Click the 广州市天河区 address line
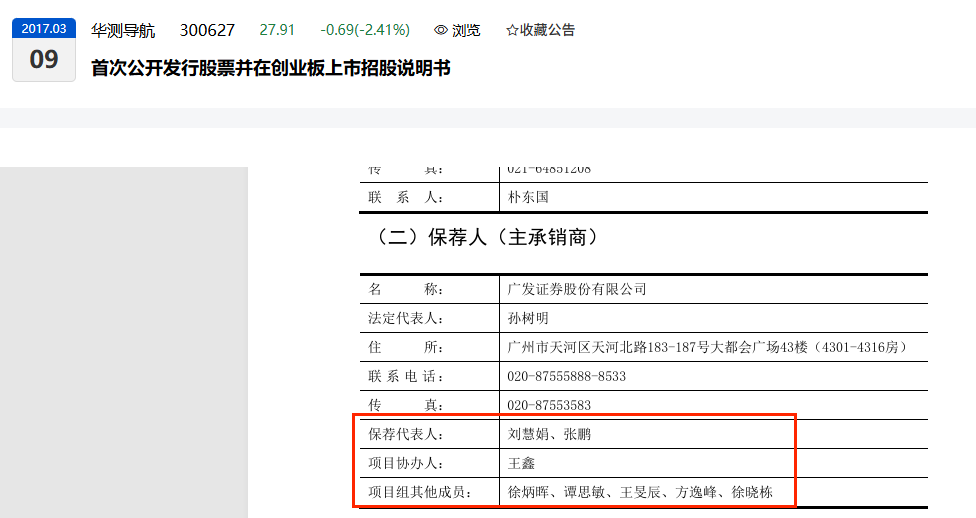Viewport: 976px width, 518px height. tap(709, 347)
